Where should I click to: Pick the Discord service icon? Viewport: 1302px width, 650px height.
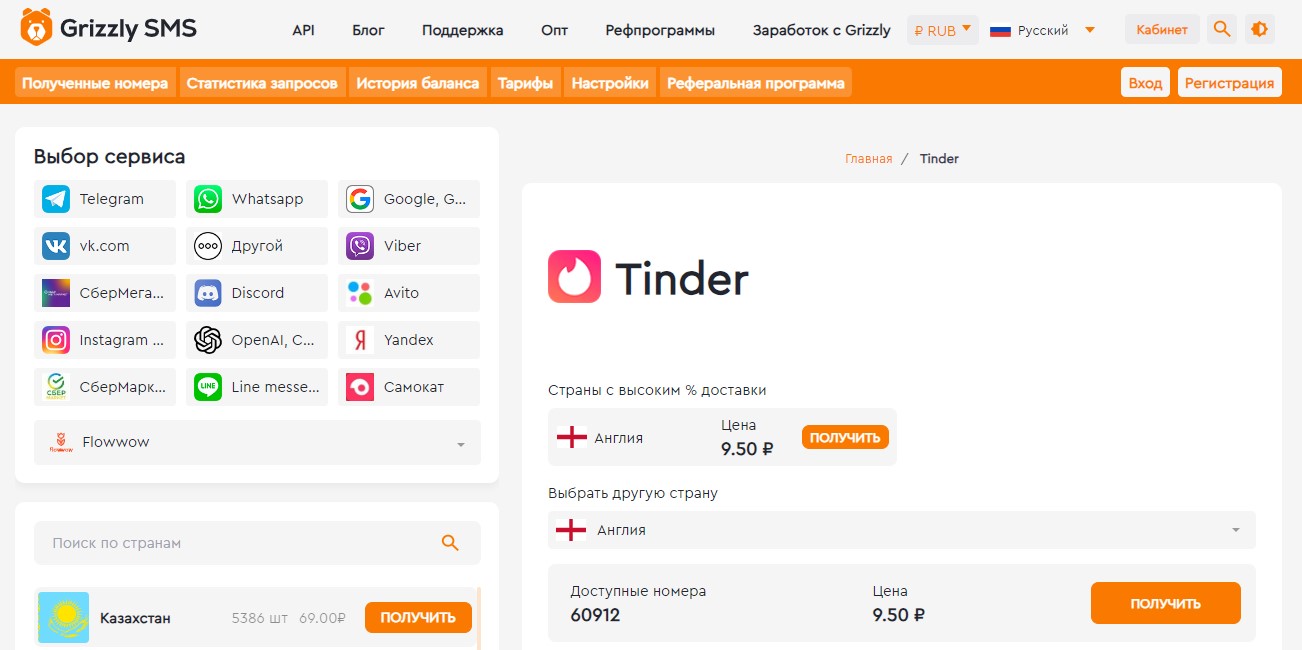click(208, 293)
